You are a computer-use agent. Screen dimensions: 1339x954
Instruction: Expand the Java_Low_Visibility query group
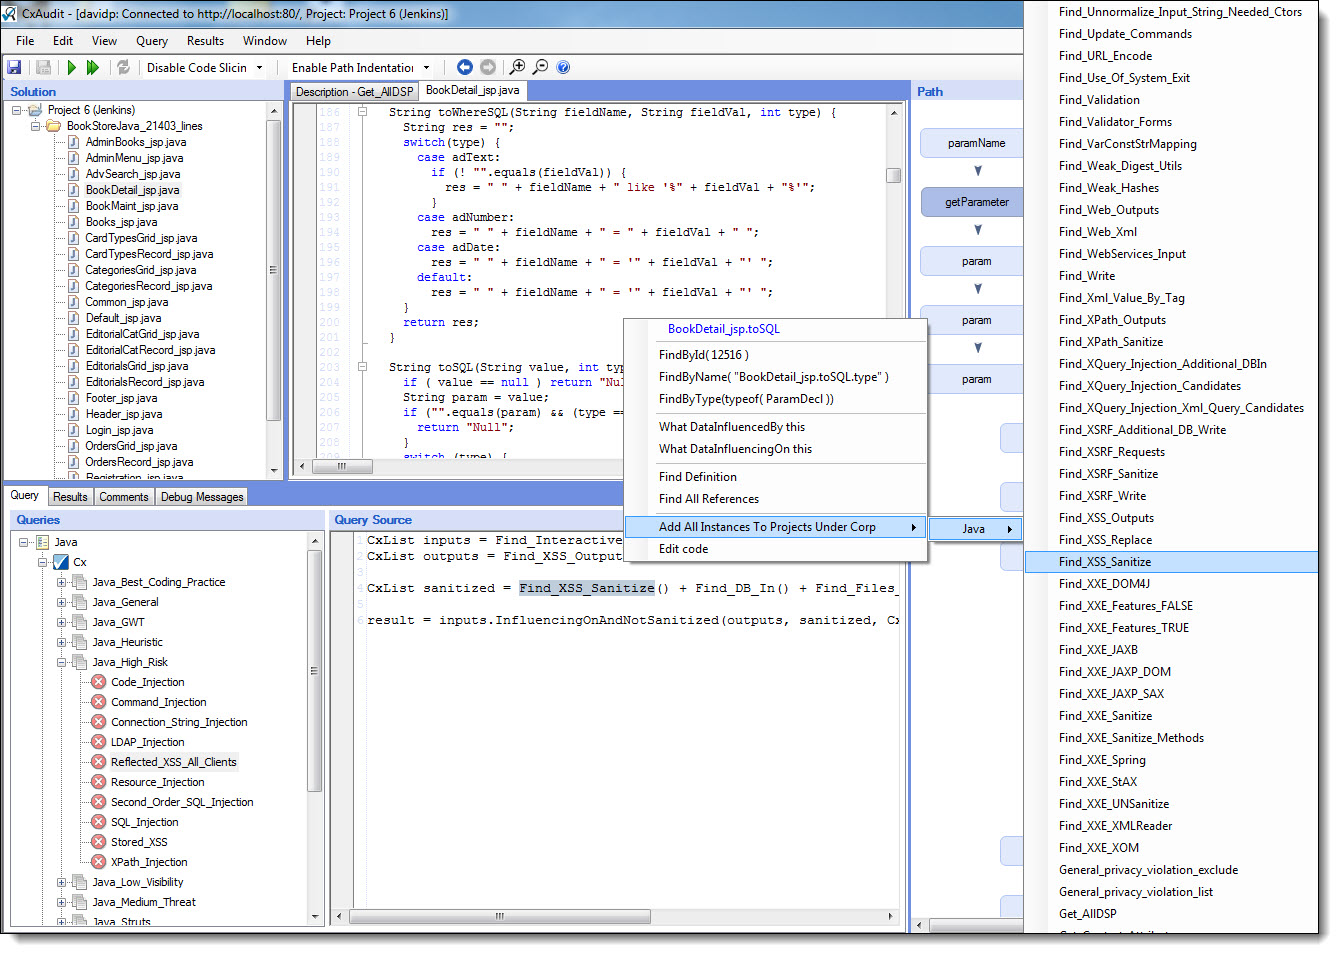pos(61,882)
